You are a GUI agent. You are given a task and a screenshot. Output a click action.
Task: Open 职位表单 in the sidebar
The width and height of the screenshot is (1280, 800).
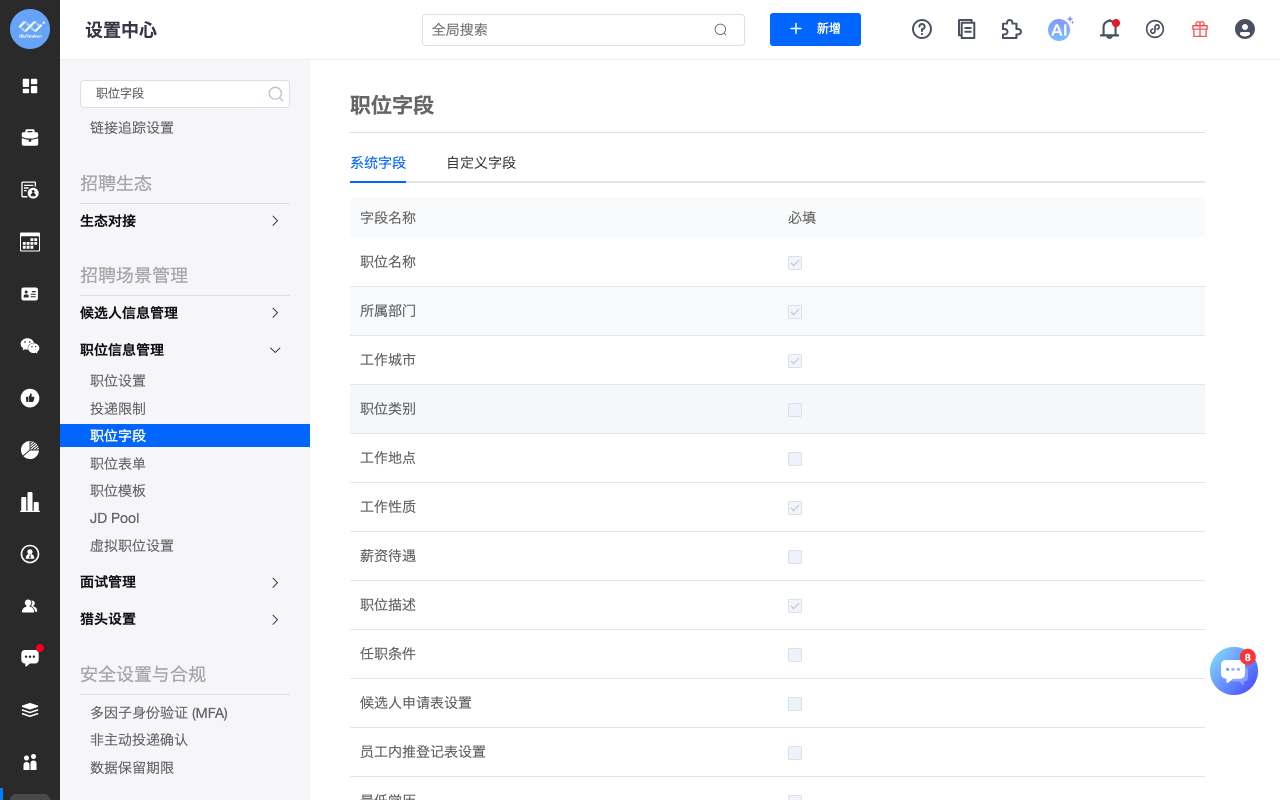pyautogui.click(x=118, y=463)
